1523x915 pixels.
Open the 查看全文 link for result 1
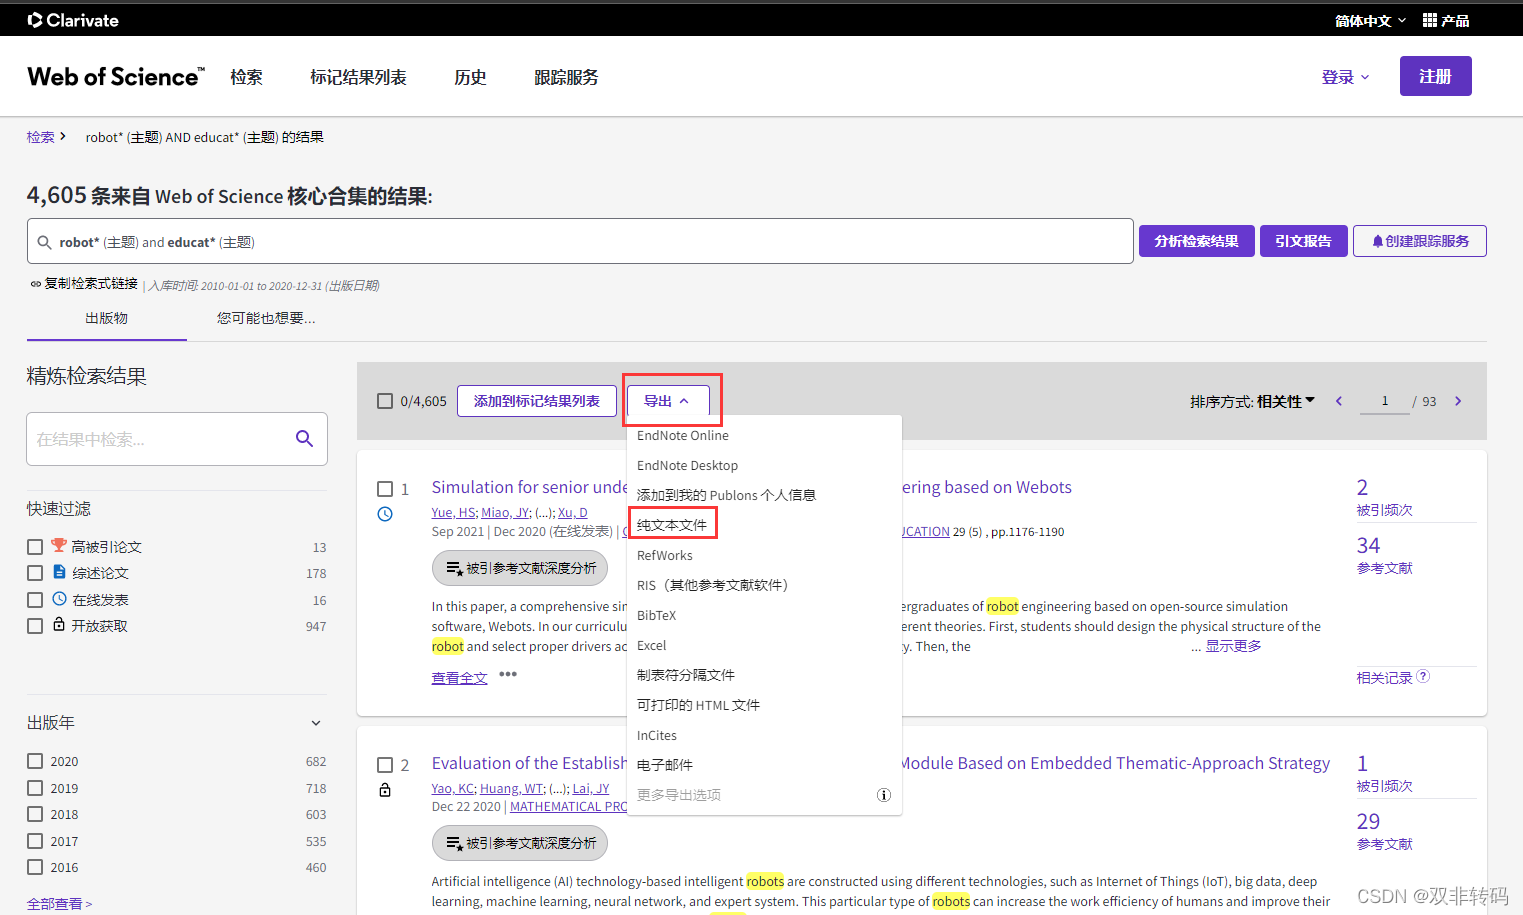point(459,677)
